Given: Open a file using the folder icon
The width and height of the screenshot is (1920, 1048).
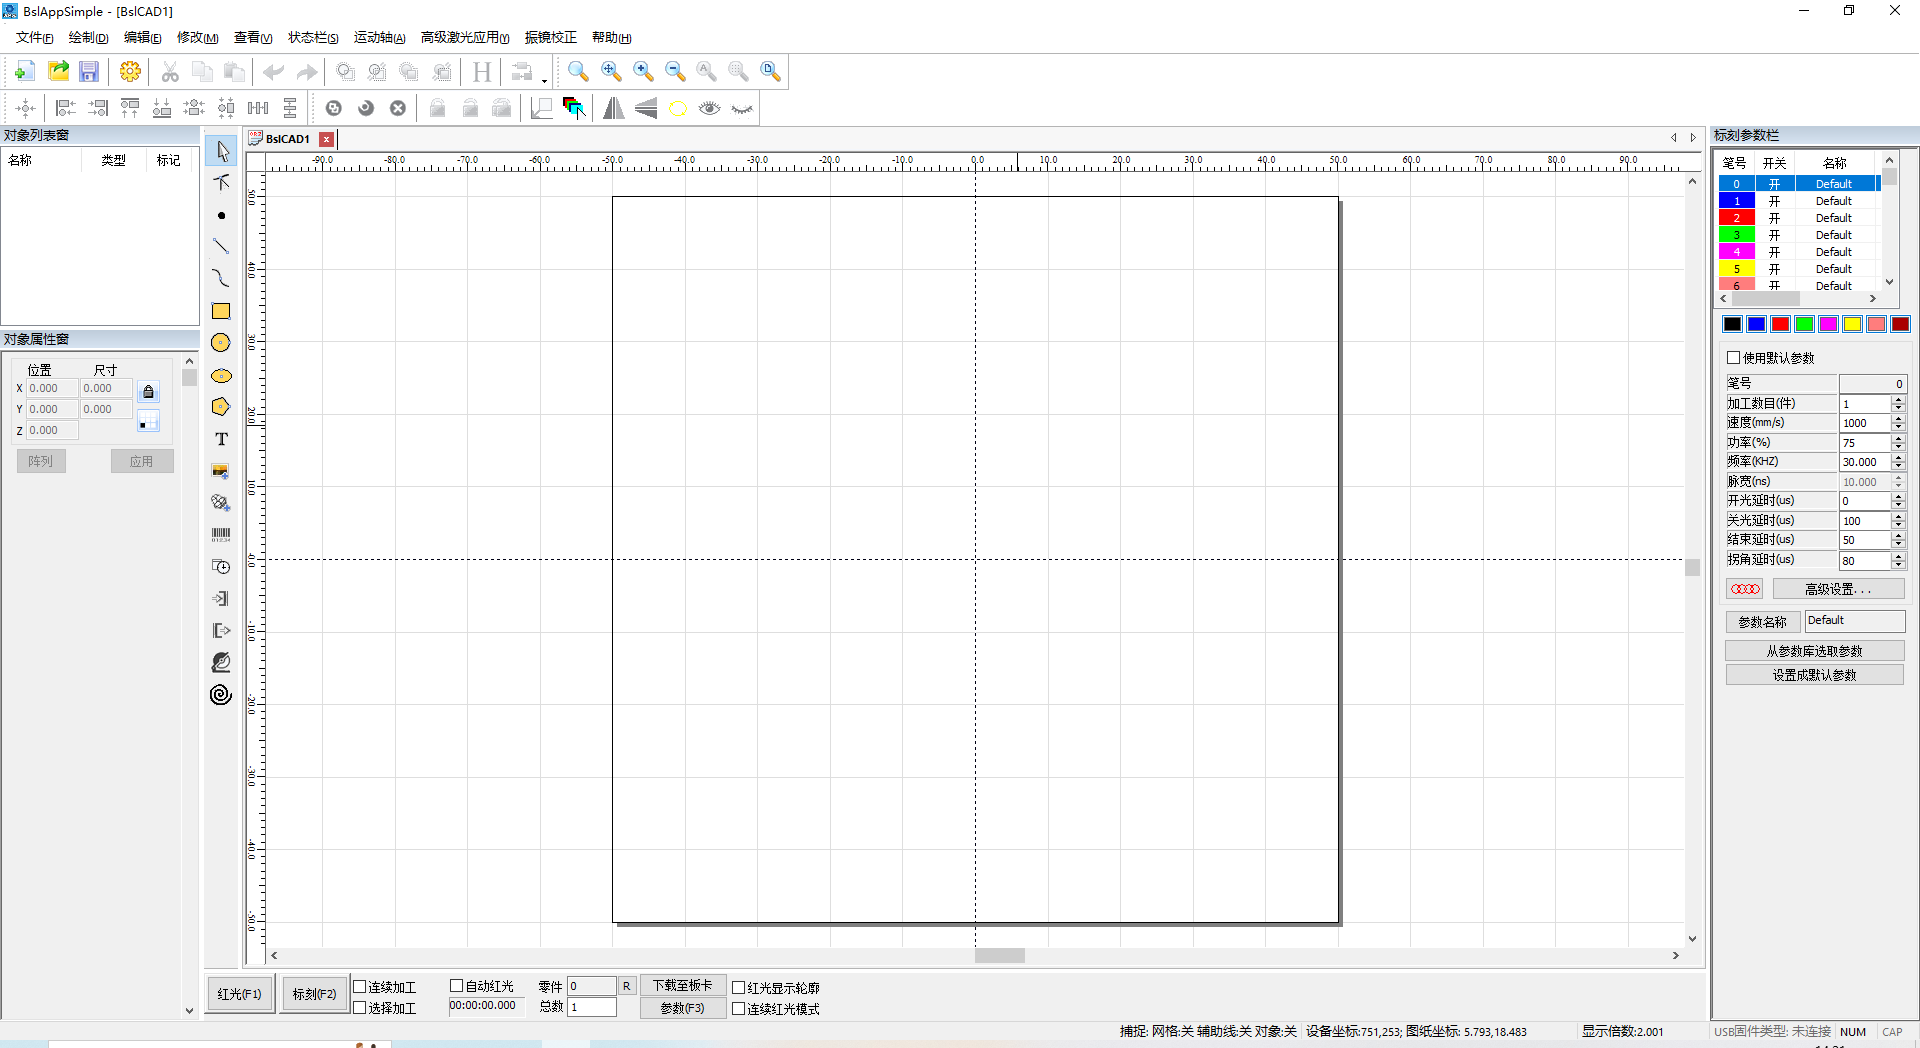Looking at the screenshot, I should (x=58, y=71).
